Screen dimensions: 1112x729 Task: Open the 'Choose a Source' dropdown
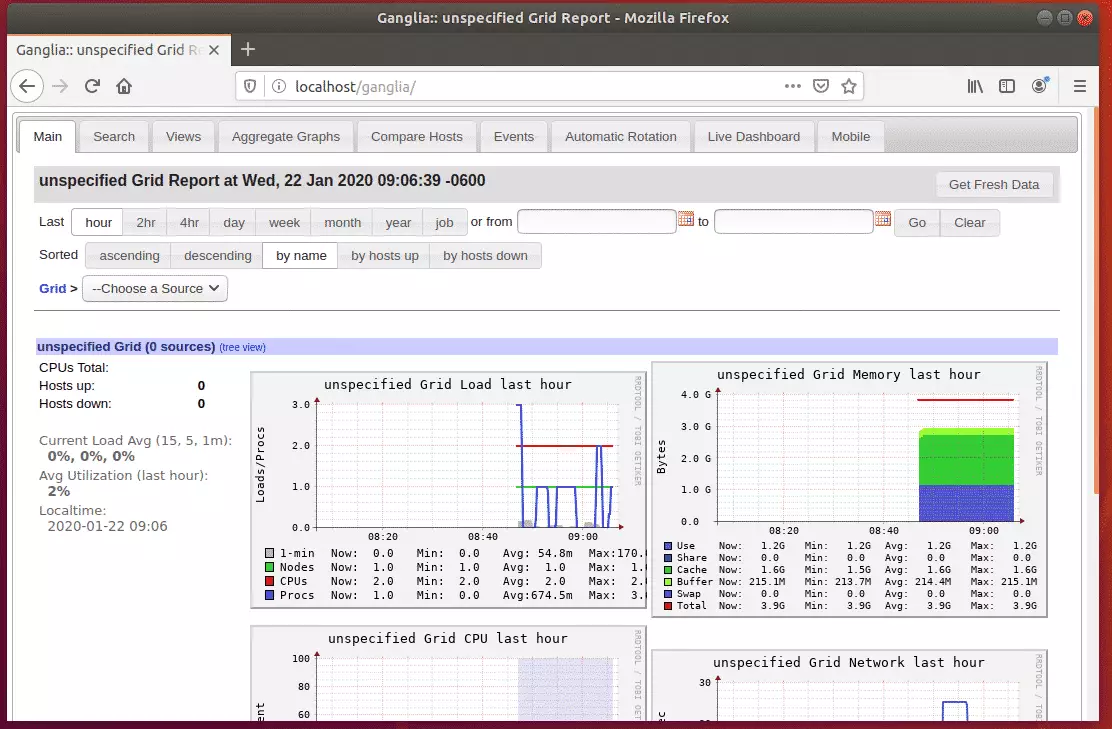pyautogui.click(x=155, y=289)
